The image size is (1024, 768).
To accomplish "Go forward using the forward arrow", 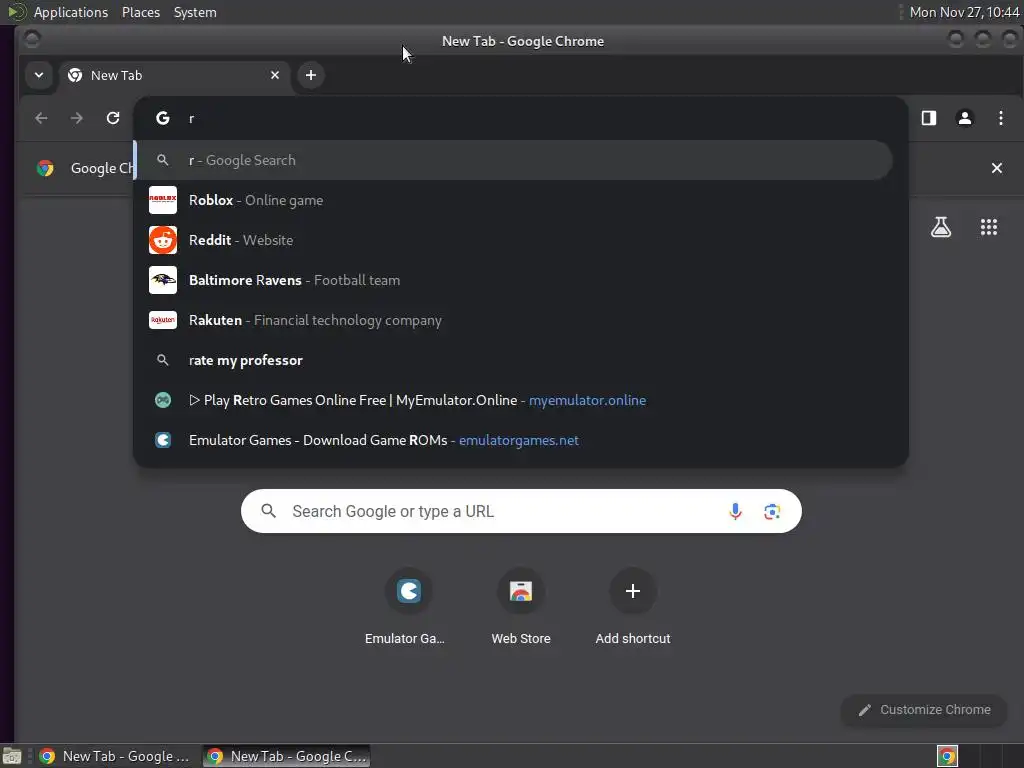I will (x=76, y=118).
